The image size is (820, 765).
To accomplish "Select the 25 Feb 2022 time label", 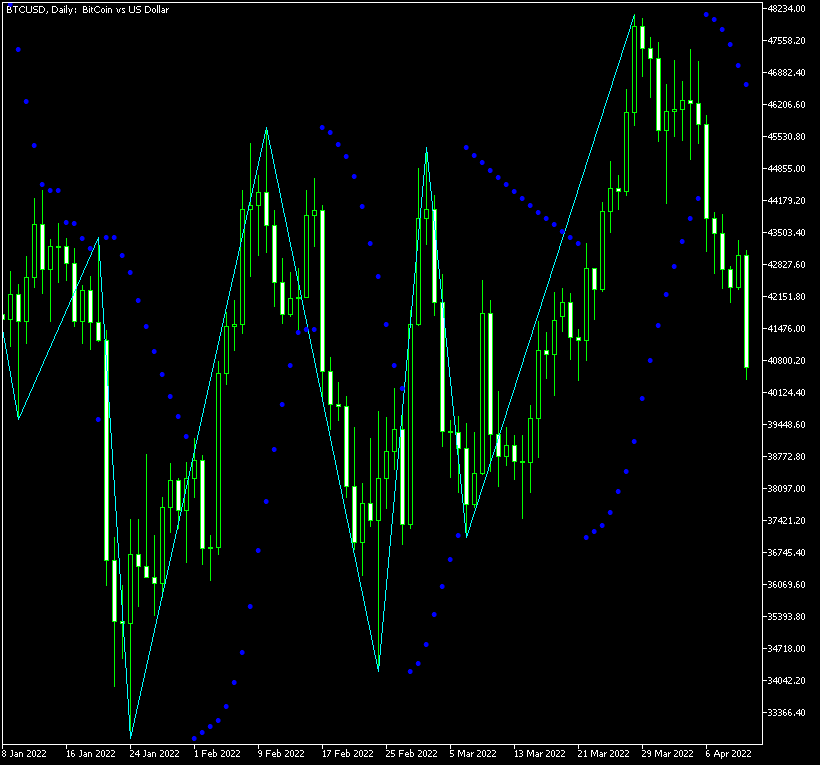I will point(412,753).
